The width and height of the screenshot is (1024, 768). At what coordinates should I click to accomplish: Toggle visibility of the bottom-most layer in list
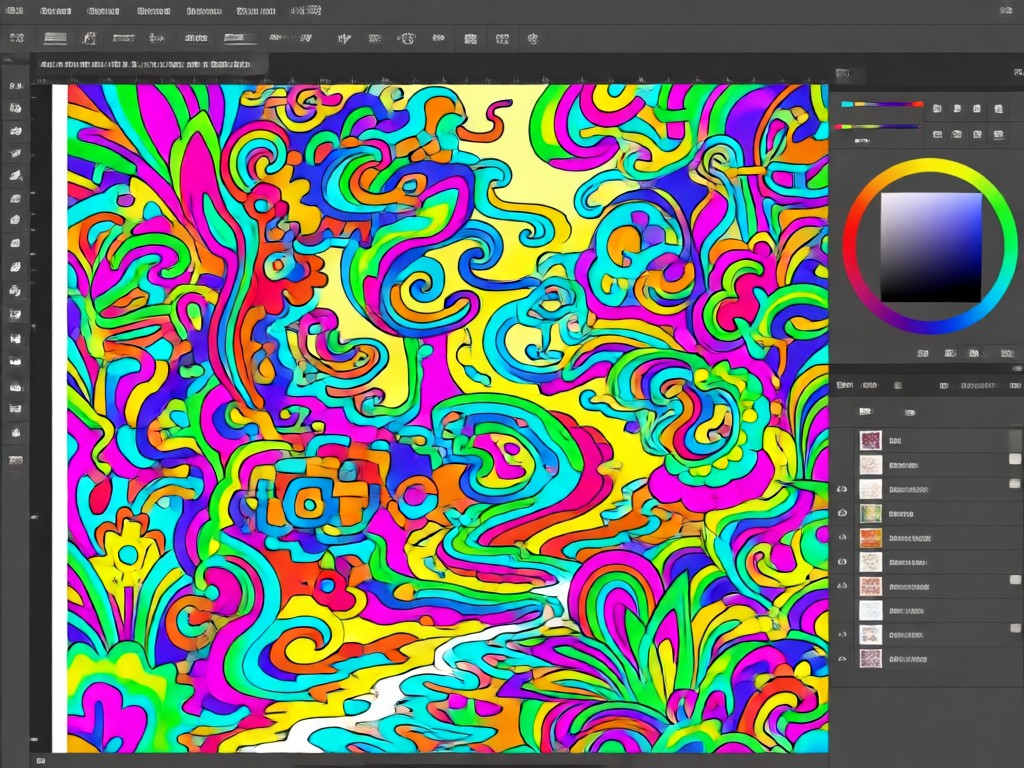pos(842,659)
